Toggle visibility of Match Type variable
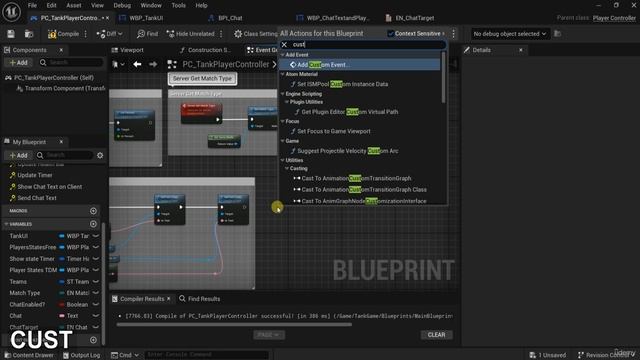The width and height of the screenshot is (640, 360). click(x=96, y=293)
